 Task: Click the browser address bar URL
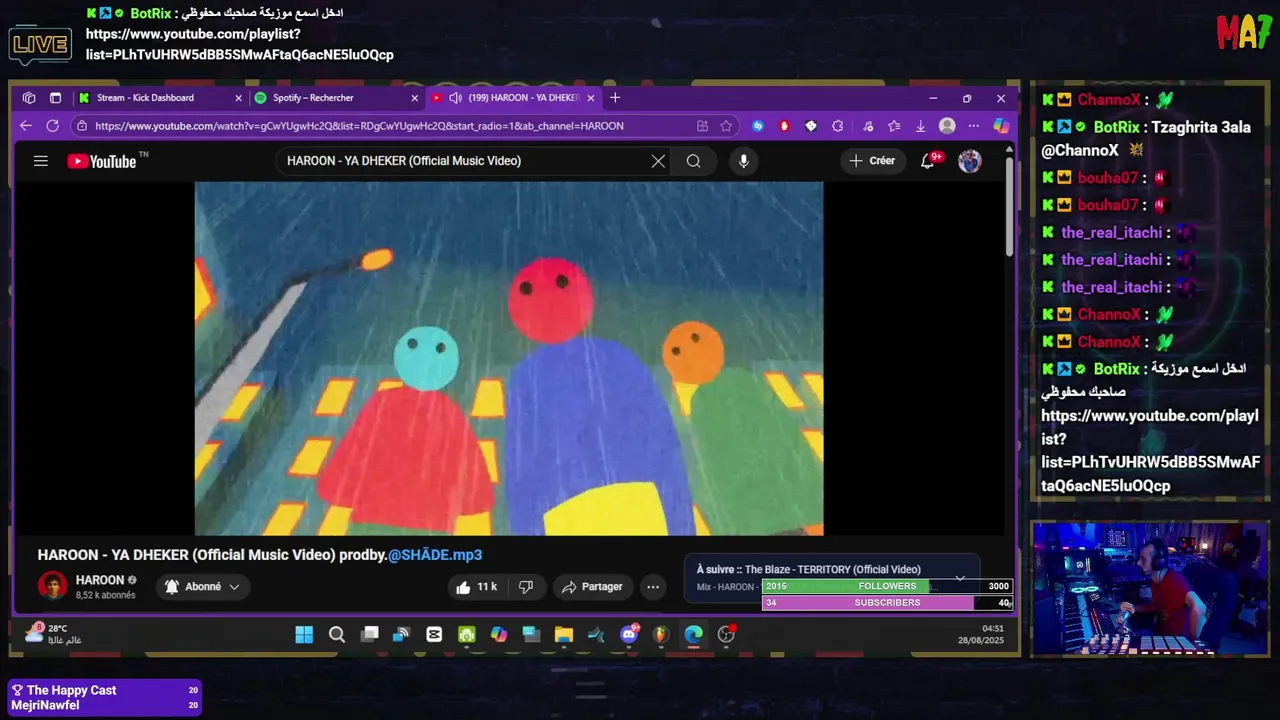coord(360,126)
